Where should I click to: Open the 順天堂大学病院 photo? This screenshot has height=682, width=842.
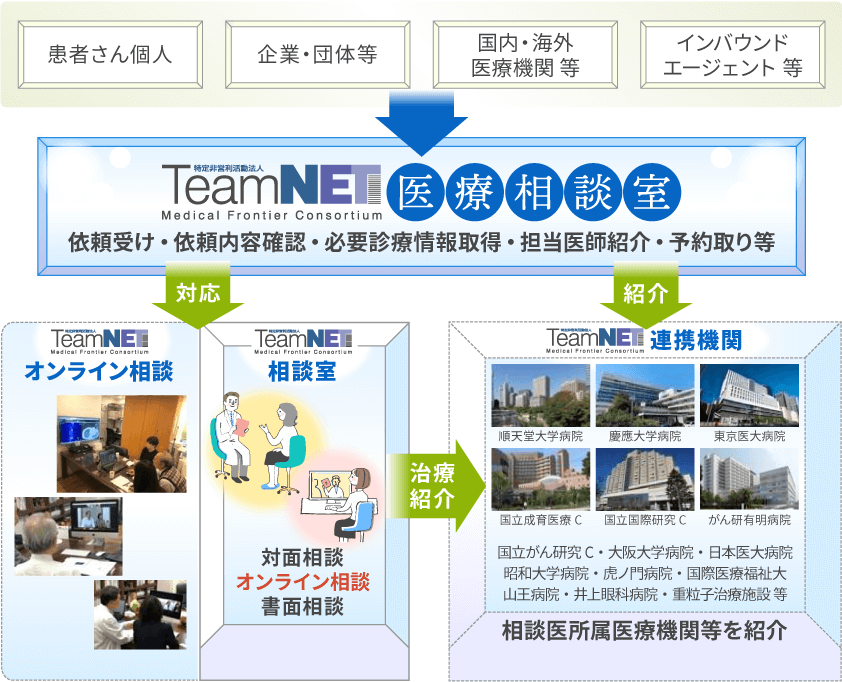[x=541, y=395]
